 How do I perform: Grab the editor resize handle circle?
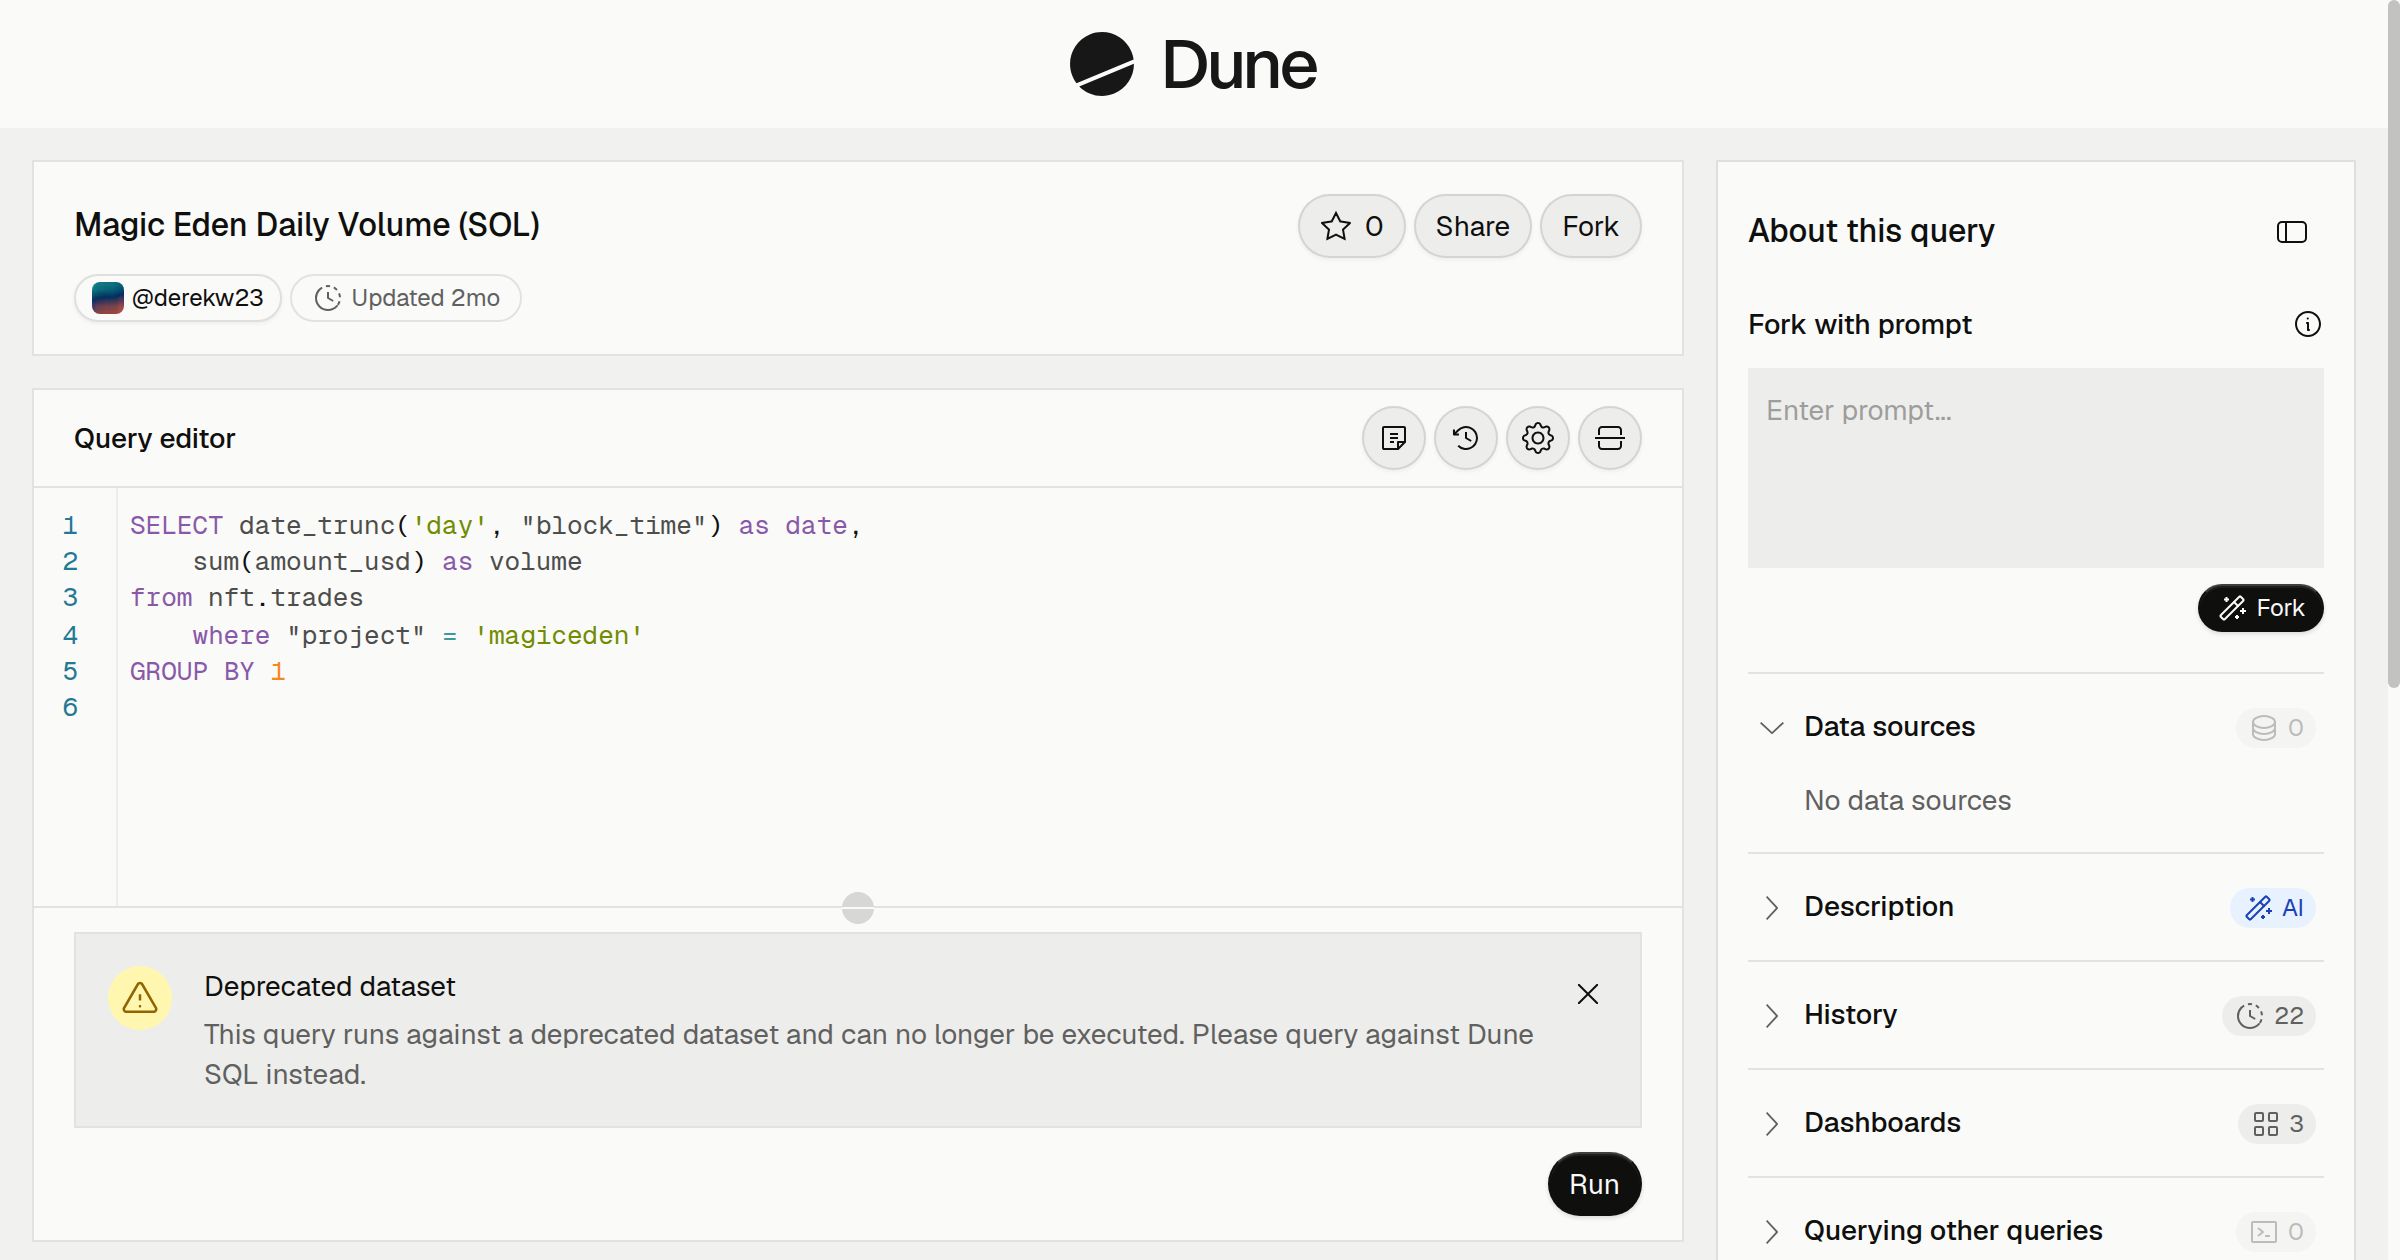click(857, 908)
